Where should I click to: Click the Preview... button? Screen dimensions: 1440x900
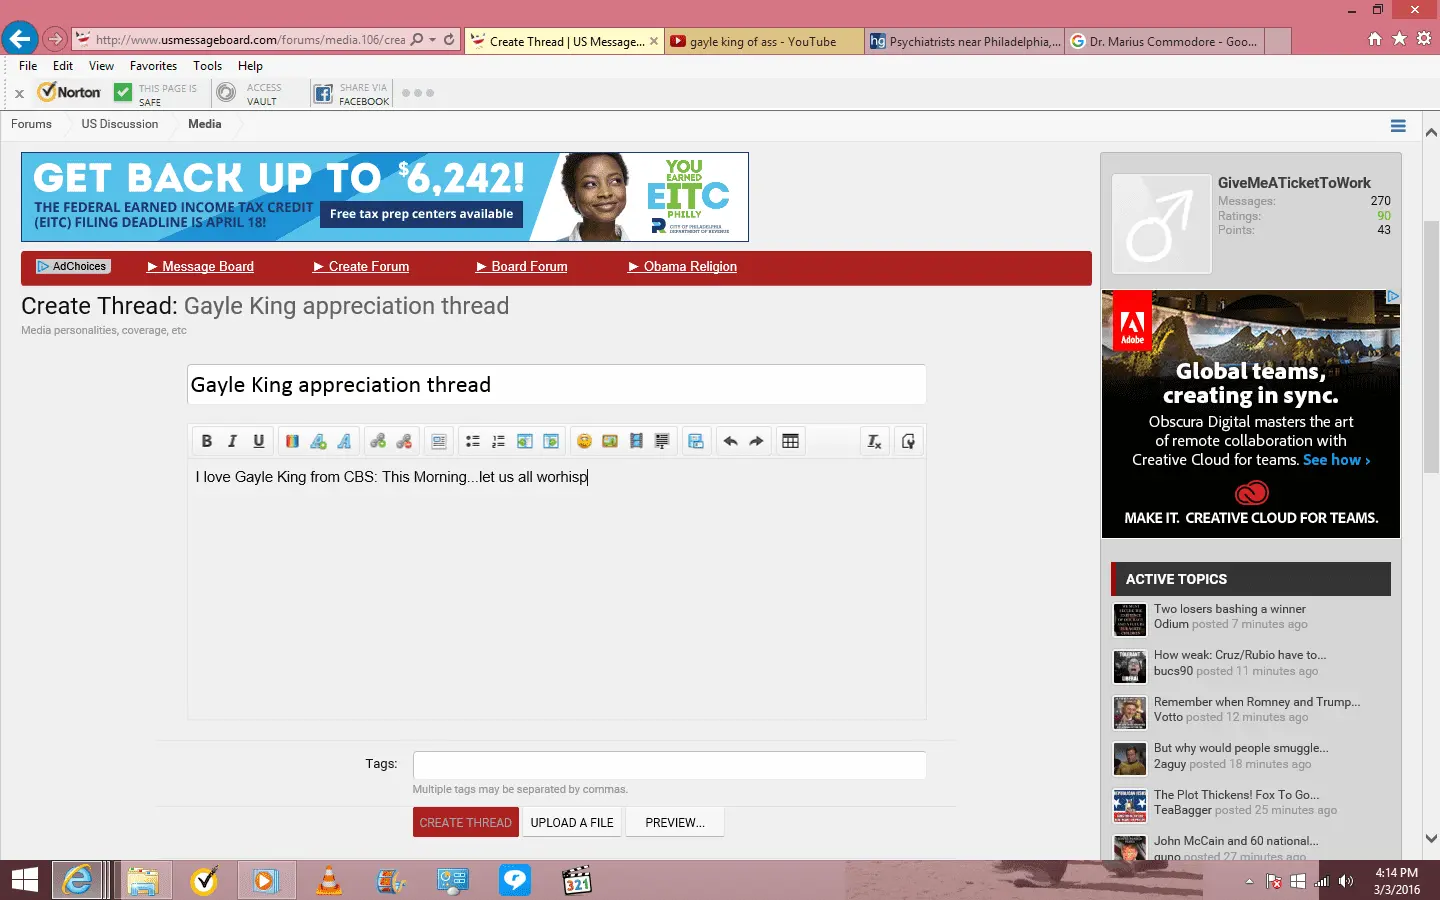pos(675,823)
